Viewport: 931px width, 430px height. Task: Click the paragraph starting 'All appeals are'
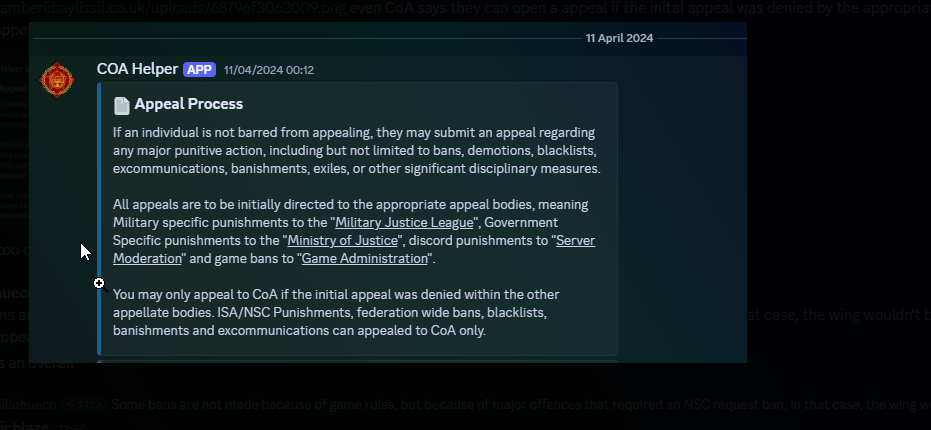coord(354,232)
